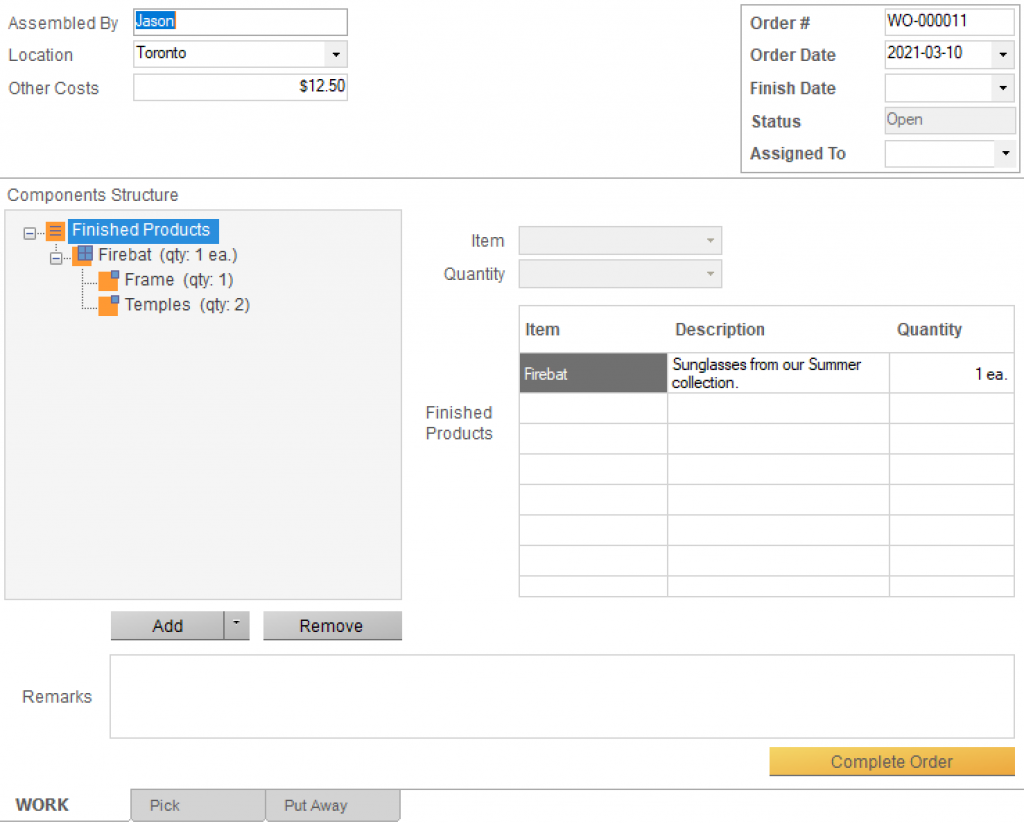
Task: Select the Firebat row in the table
Action: click(592, 374)
